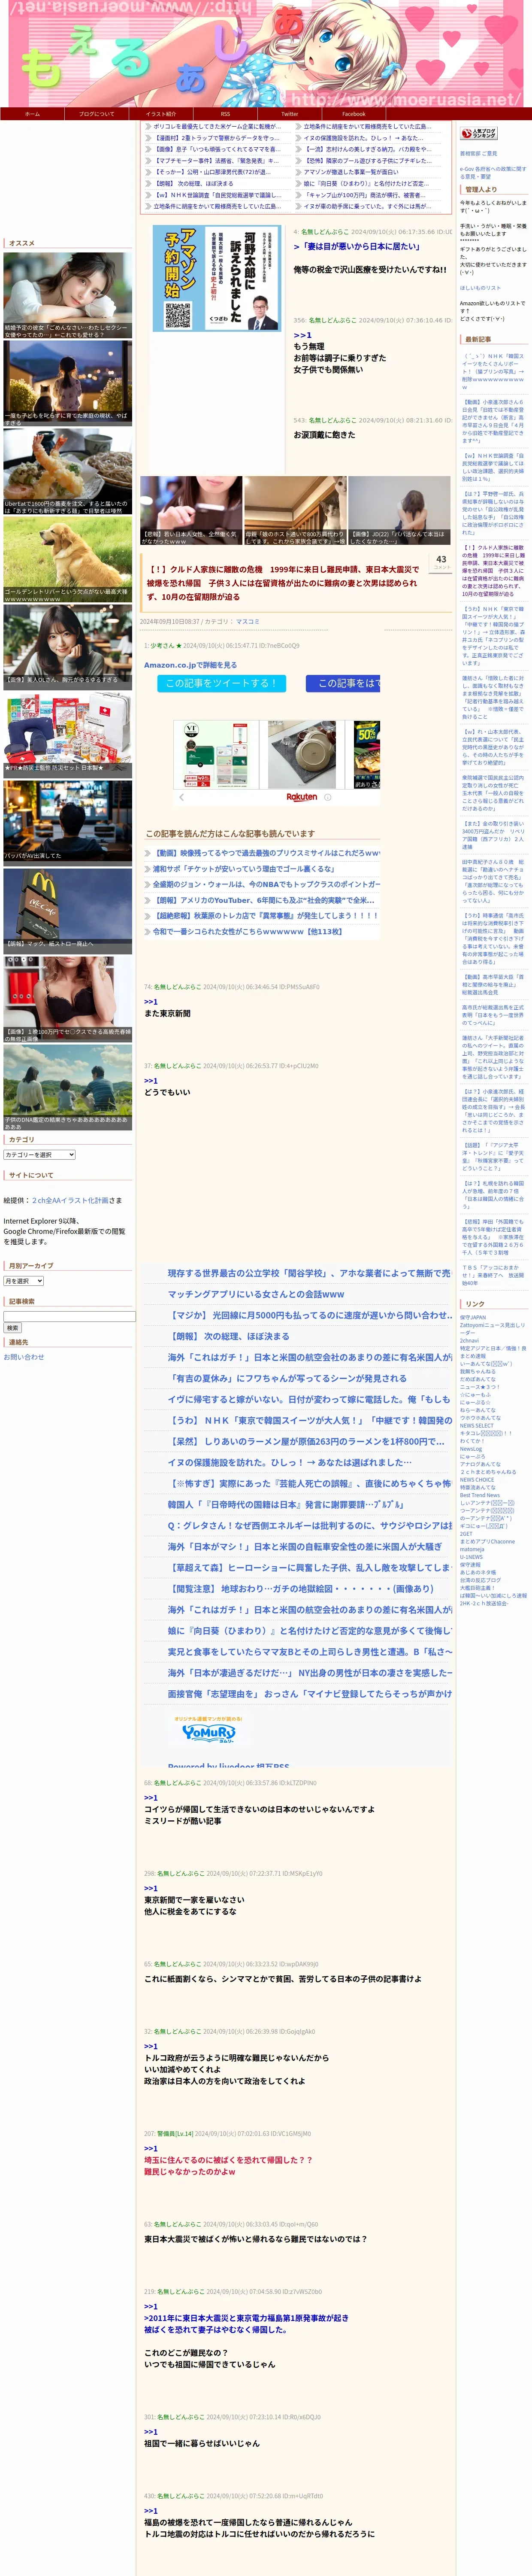Open マッチングアプリにいる女さんとの会話 link
Viewport: 532px width, 2576px height.
tap(256, 1294)
